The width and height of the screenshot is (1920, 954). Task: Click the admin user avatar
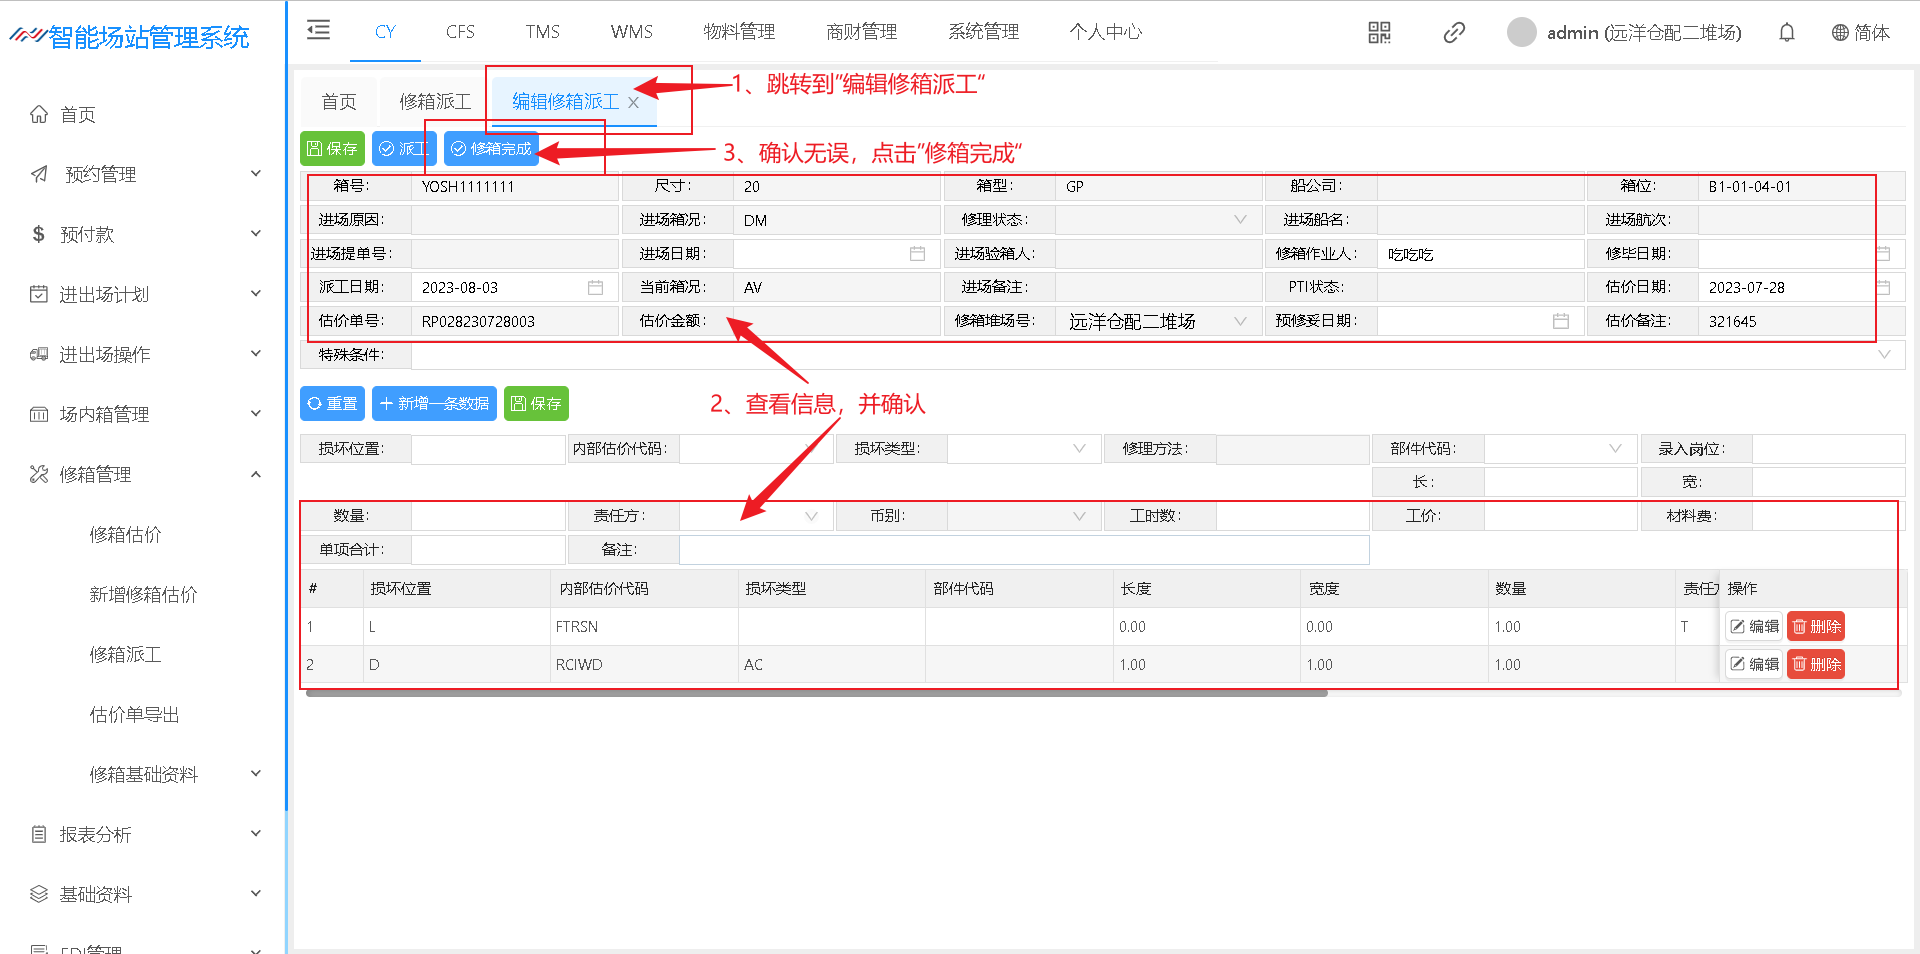click(1521, 32)
